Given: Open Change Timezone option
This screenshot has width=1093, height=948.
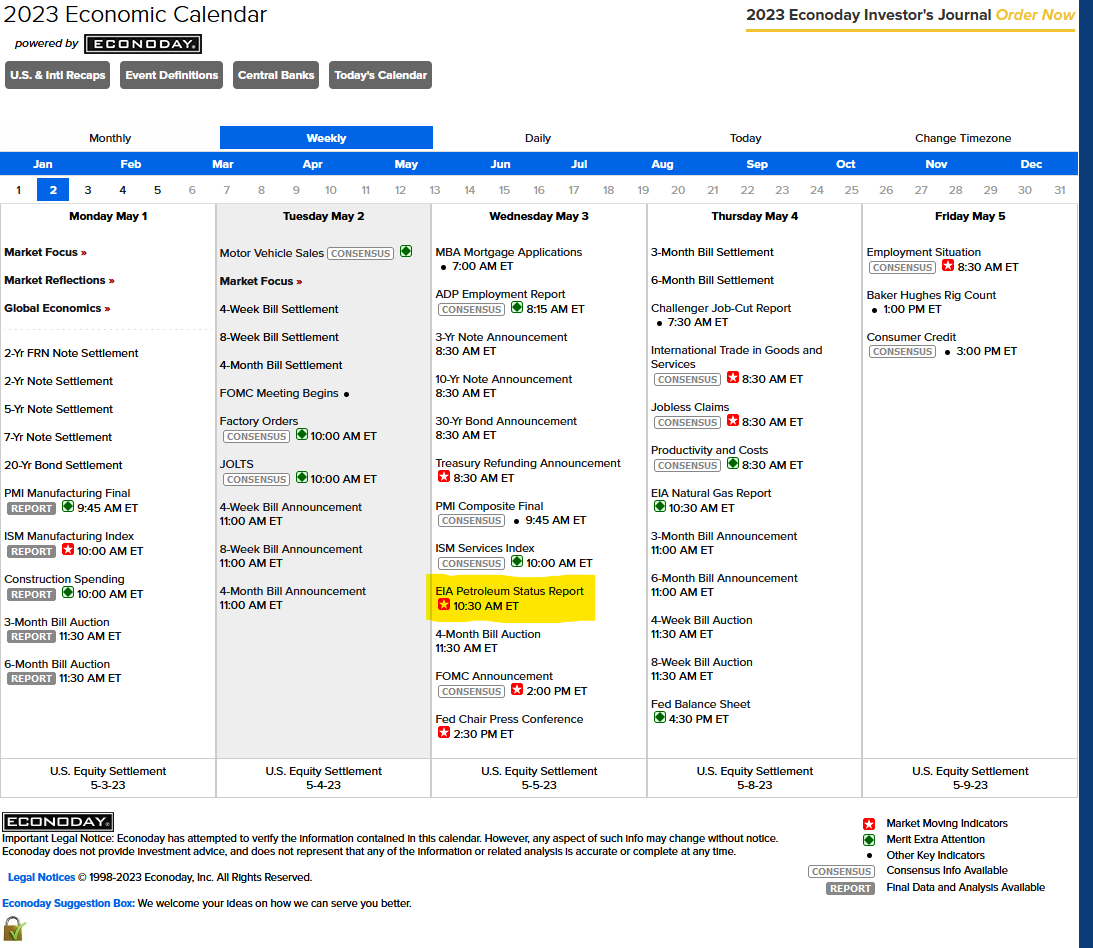Looking at the screenshot, I should tap(963, 138).
